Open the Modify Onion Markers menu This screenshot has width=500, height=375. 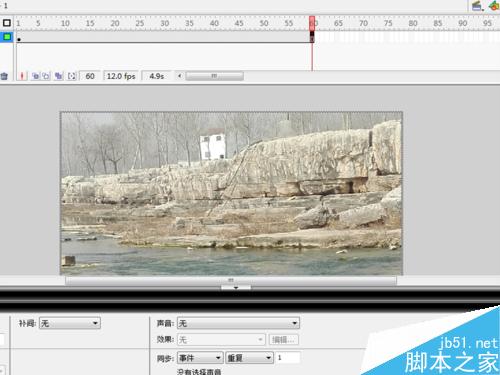coord(71,76)
